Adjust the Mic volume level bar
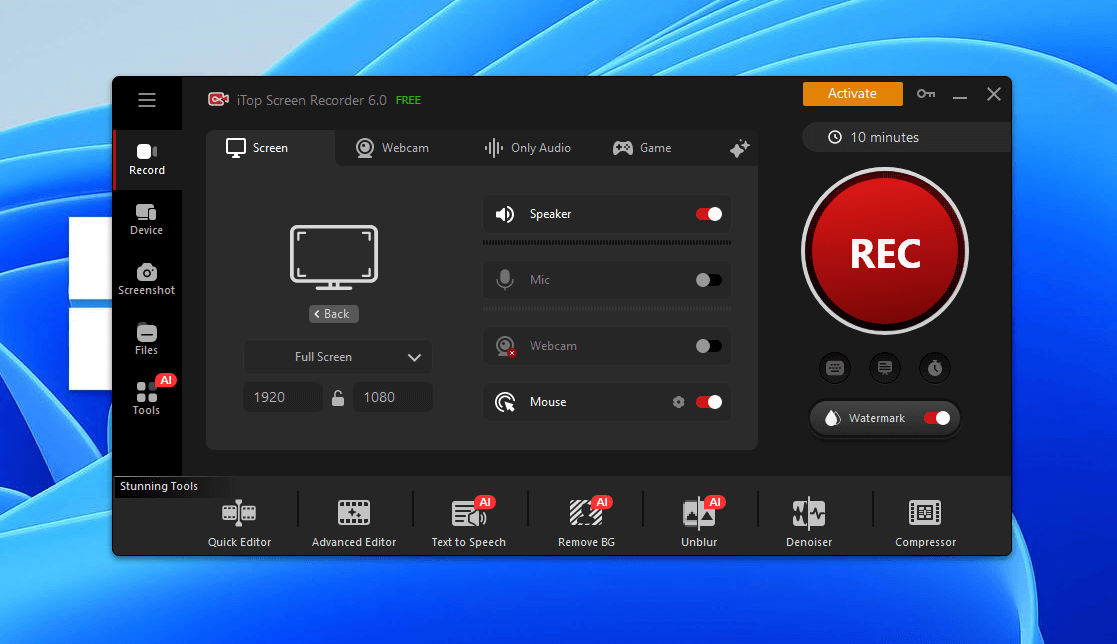This screenshot has width=1117, height=644. [x=607, y=309]
